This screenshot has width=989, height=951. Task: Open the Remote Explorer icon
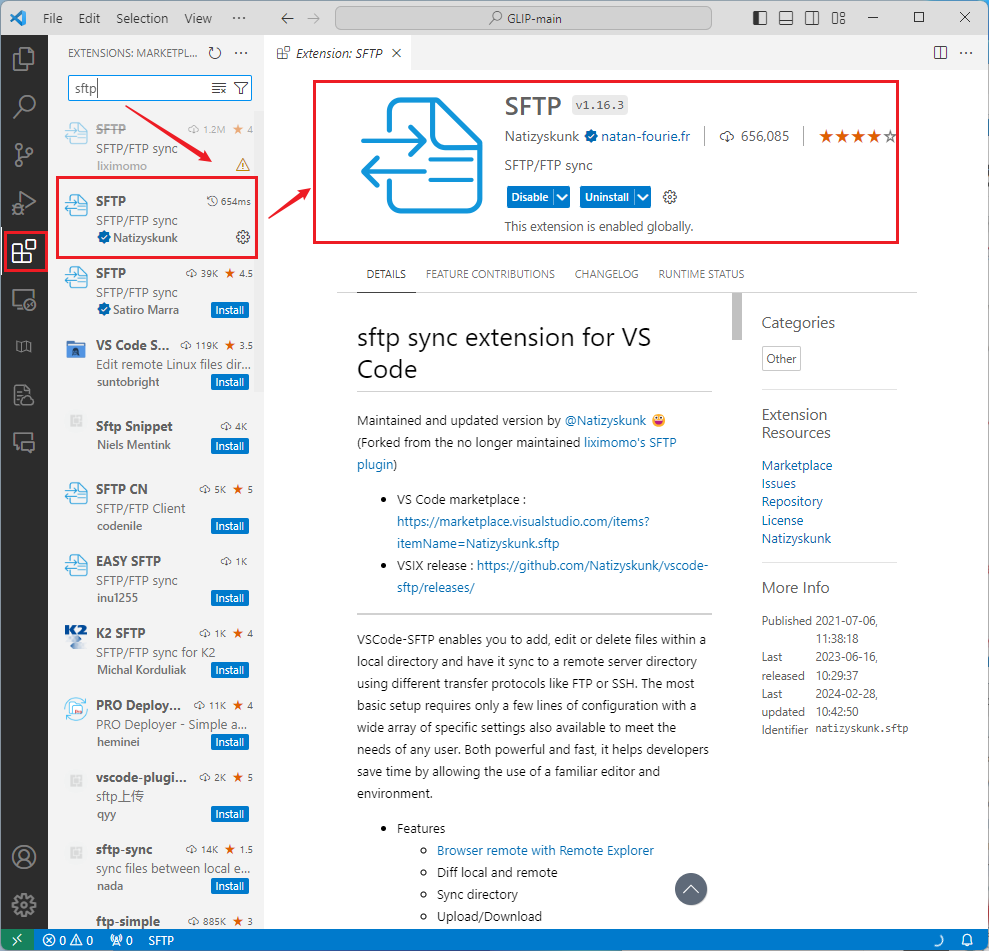pyautogui.click(x=24, y=300)
